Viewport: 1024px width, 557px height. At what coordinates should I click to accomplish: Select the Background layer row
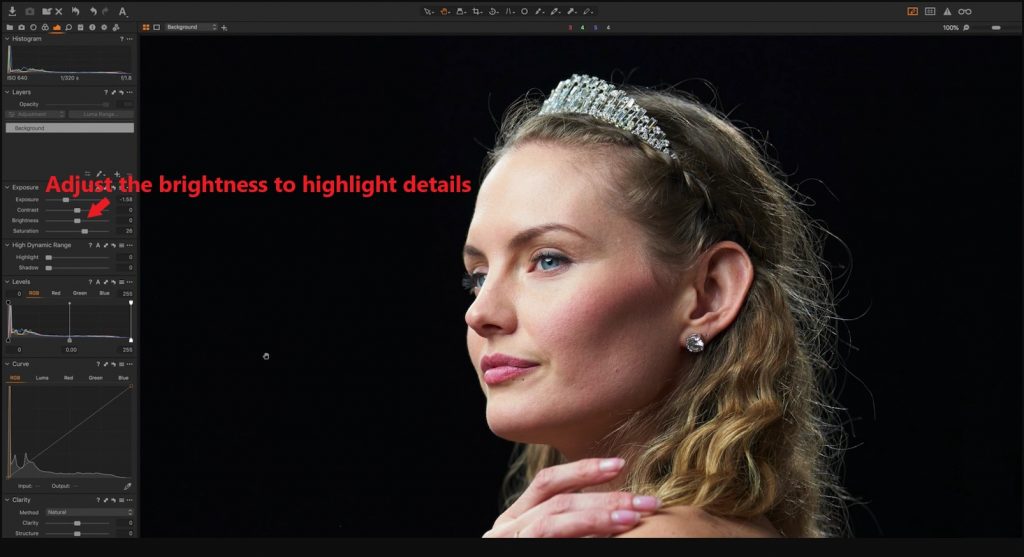coord(70,128)
